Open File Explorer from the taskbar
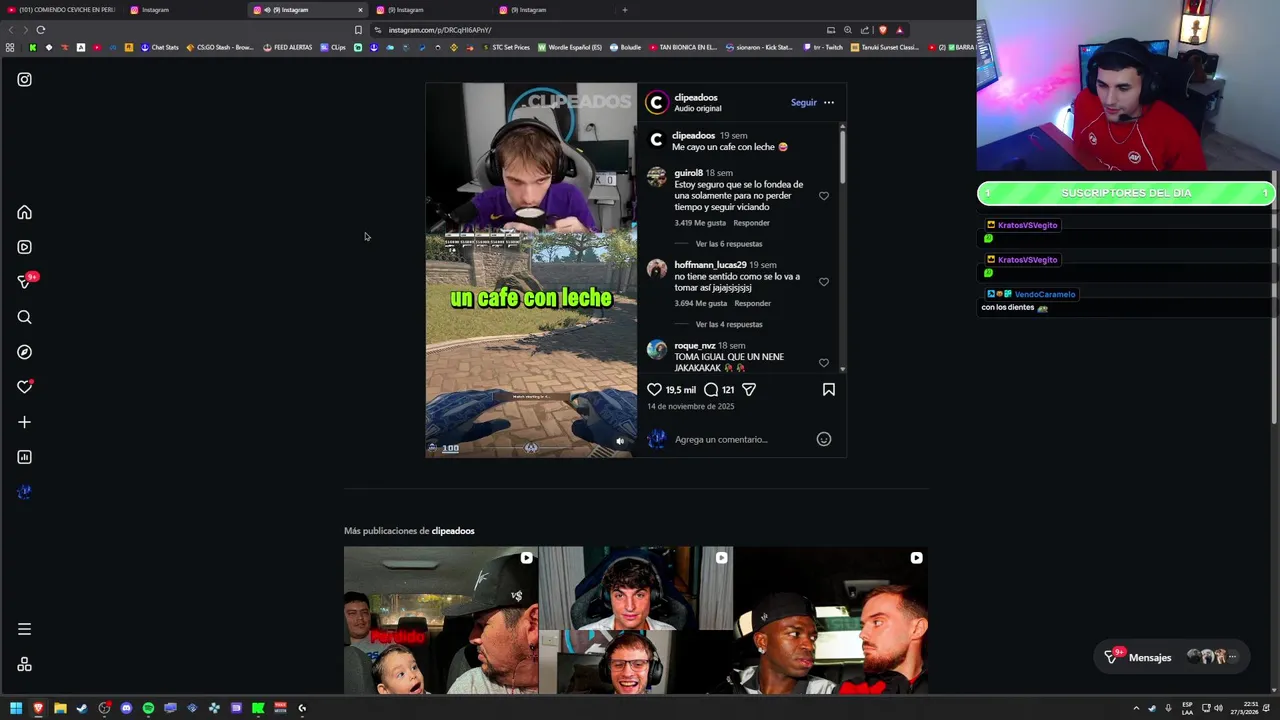Viewport: 1280px width, 720px height. [60, 708]
